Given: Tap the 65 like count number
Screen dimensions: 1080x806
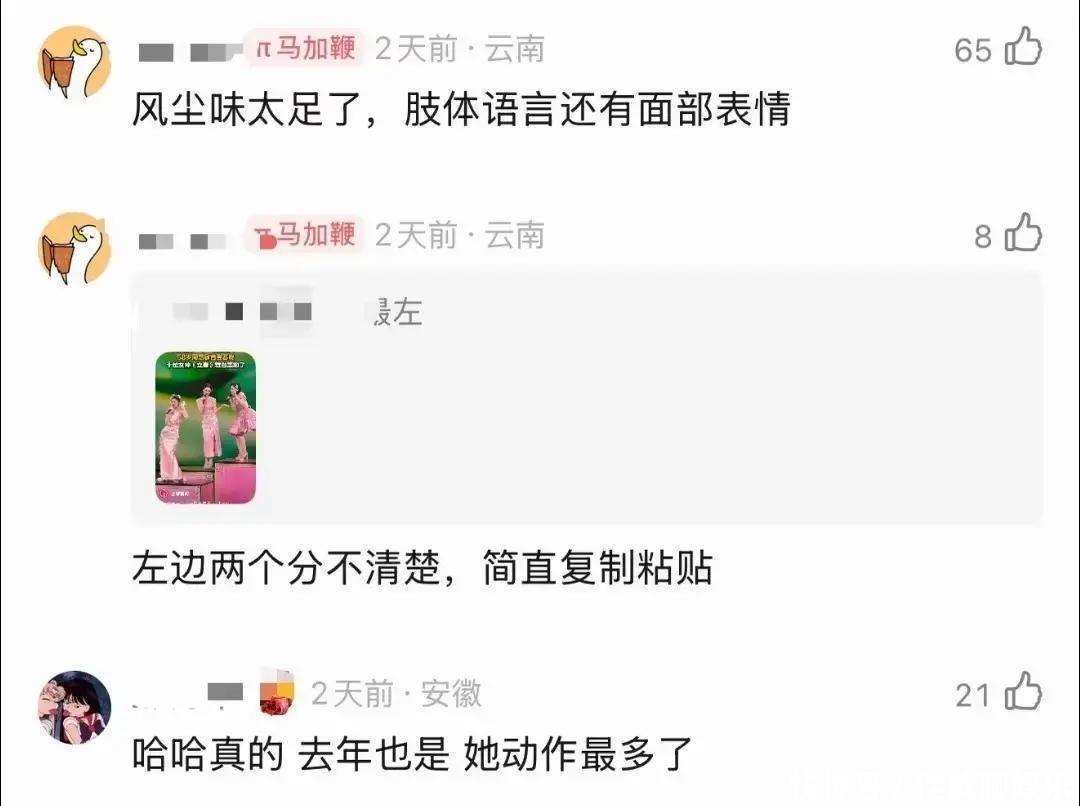Looking at the screenshot, I should tap(973, 50).
